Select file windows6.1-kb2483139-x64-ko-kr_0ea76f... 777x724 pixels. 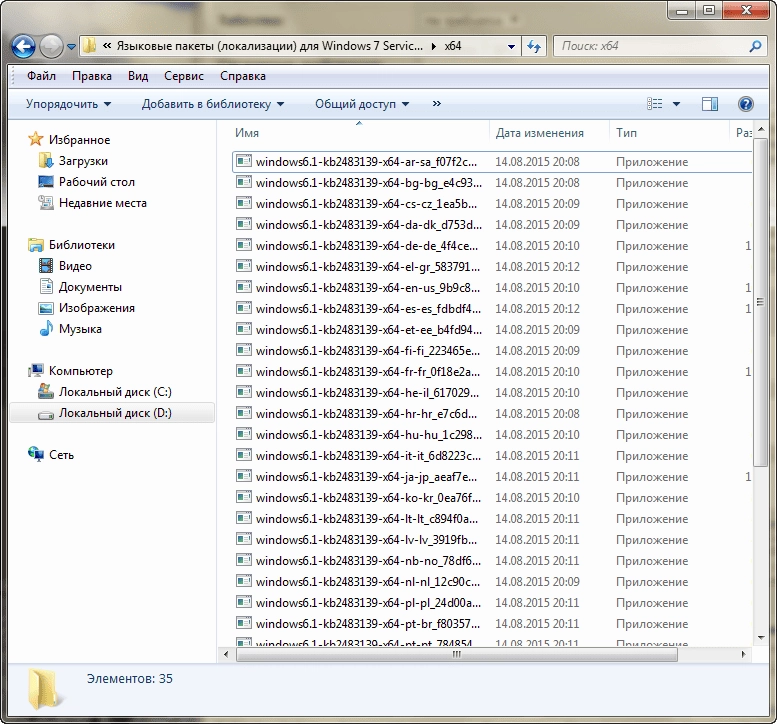click(x=368, y=498)
